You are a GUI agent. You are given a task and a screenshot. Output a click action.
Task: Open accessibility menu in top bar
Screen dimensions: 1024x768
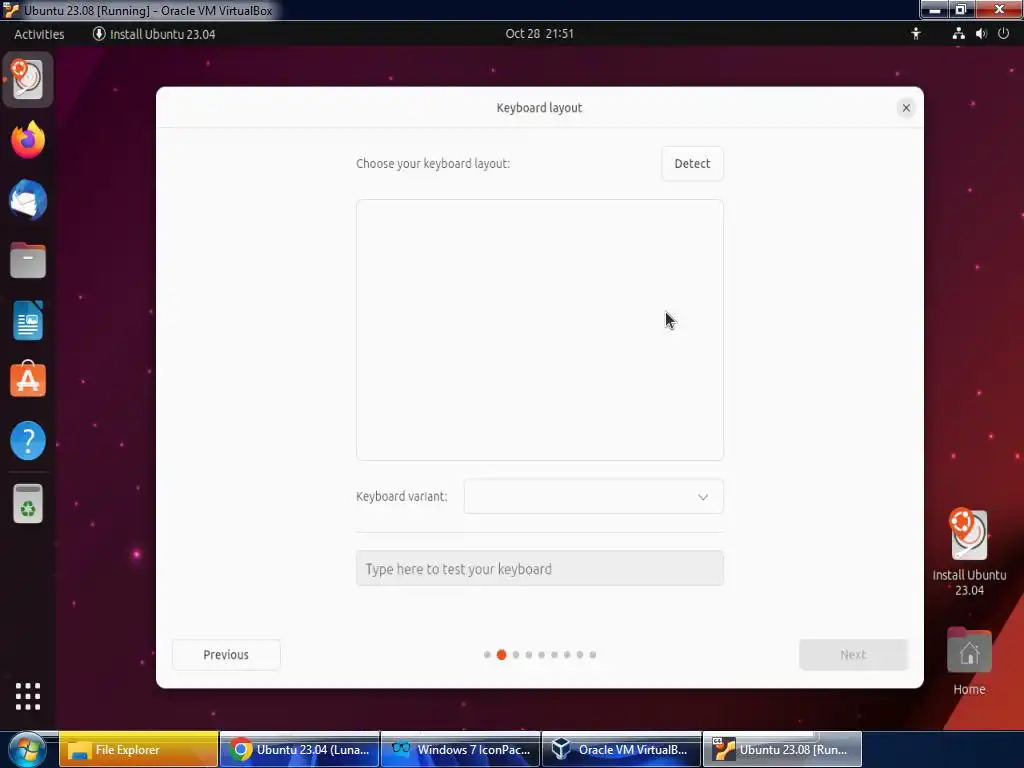916,34
